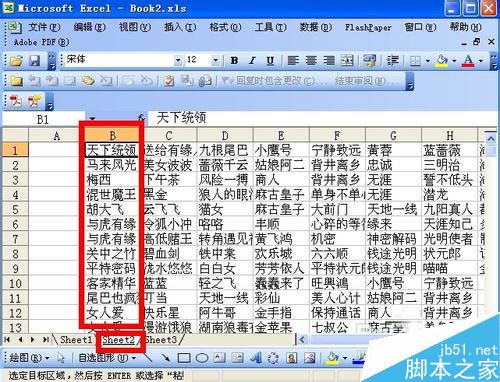This screenshot has height=382, width=500.
Task: Click the Borders icon
Action: click(415, 61)
